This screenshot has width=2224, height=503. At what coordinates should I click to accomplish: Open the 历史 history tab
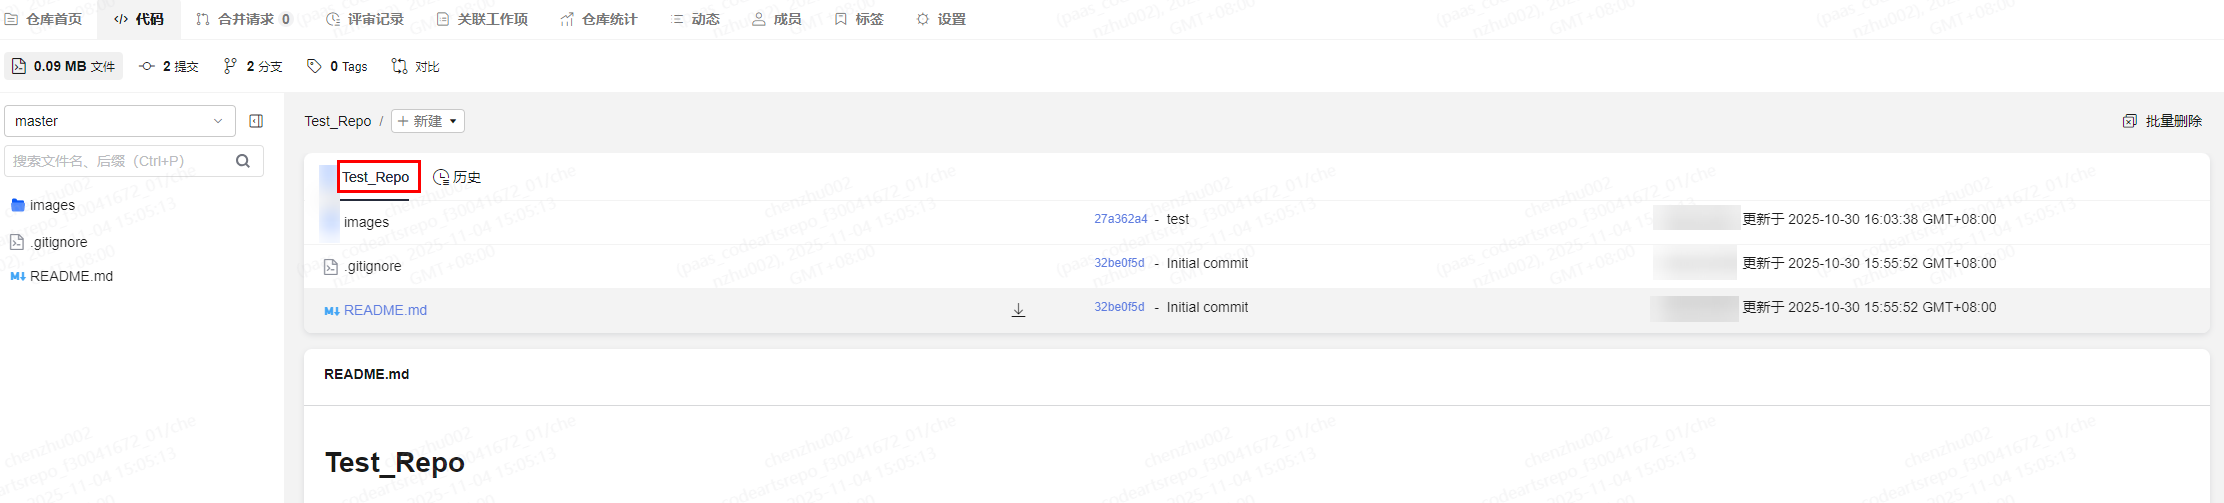tap(457, 177)
